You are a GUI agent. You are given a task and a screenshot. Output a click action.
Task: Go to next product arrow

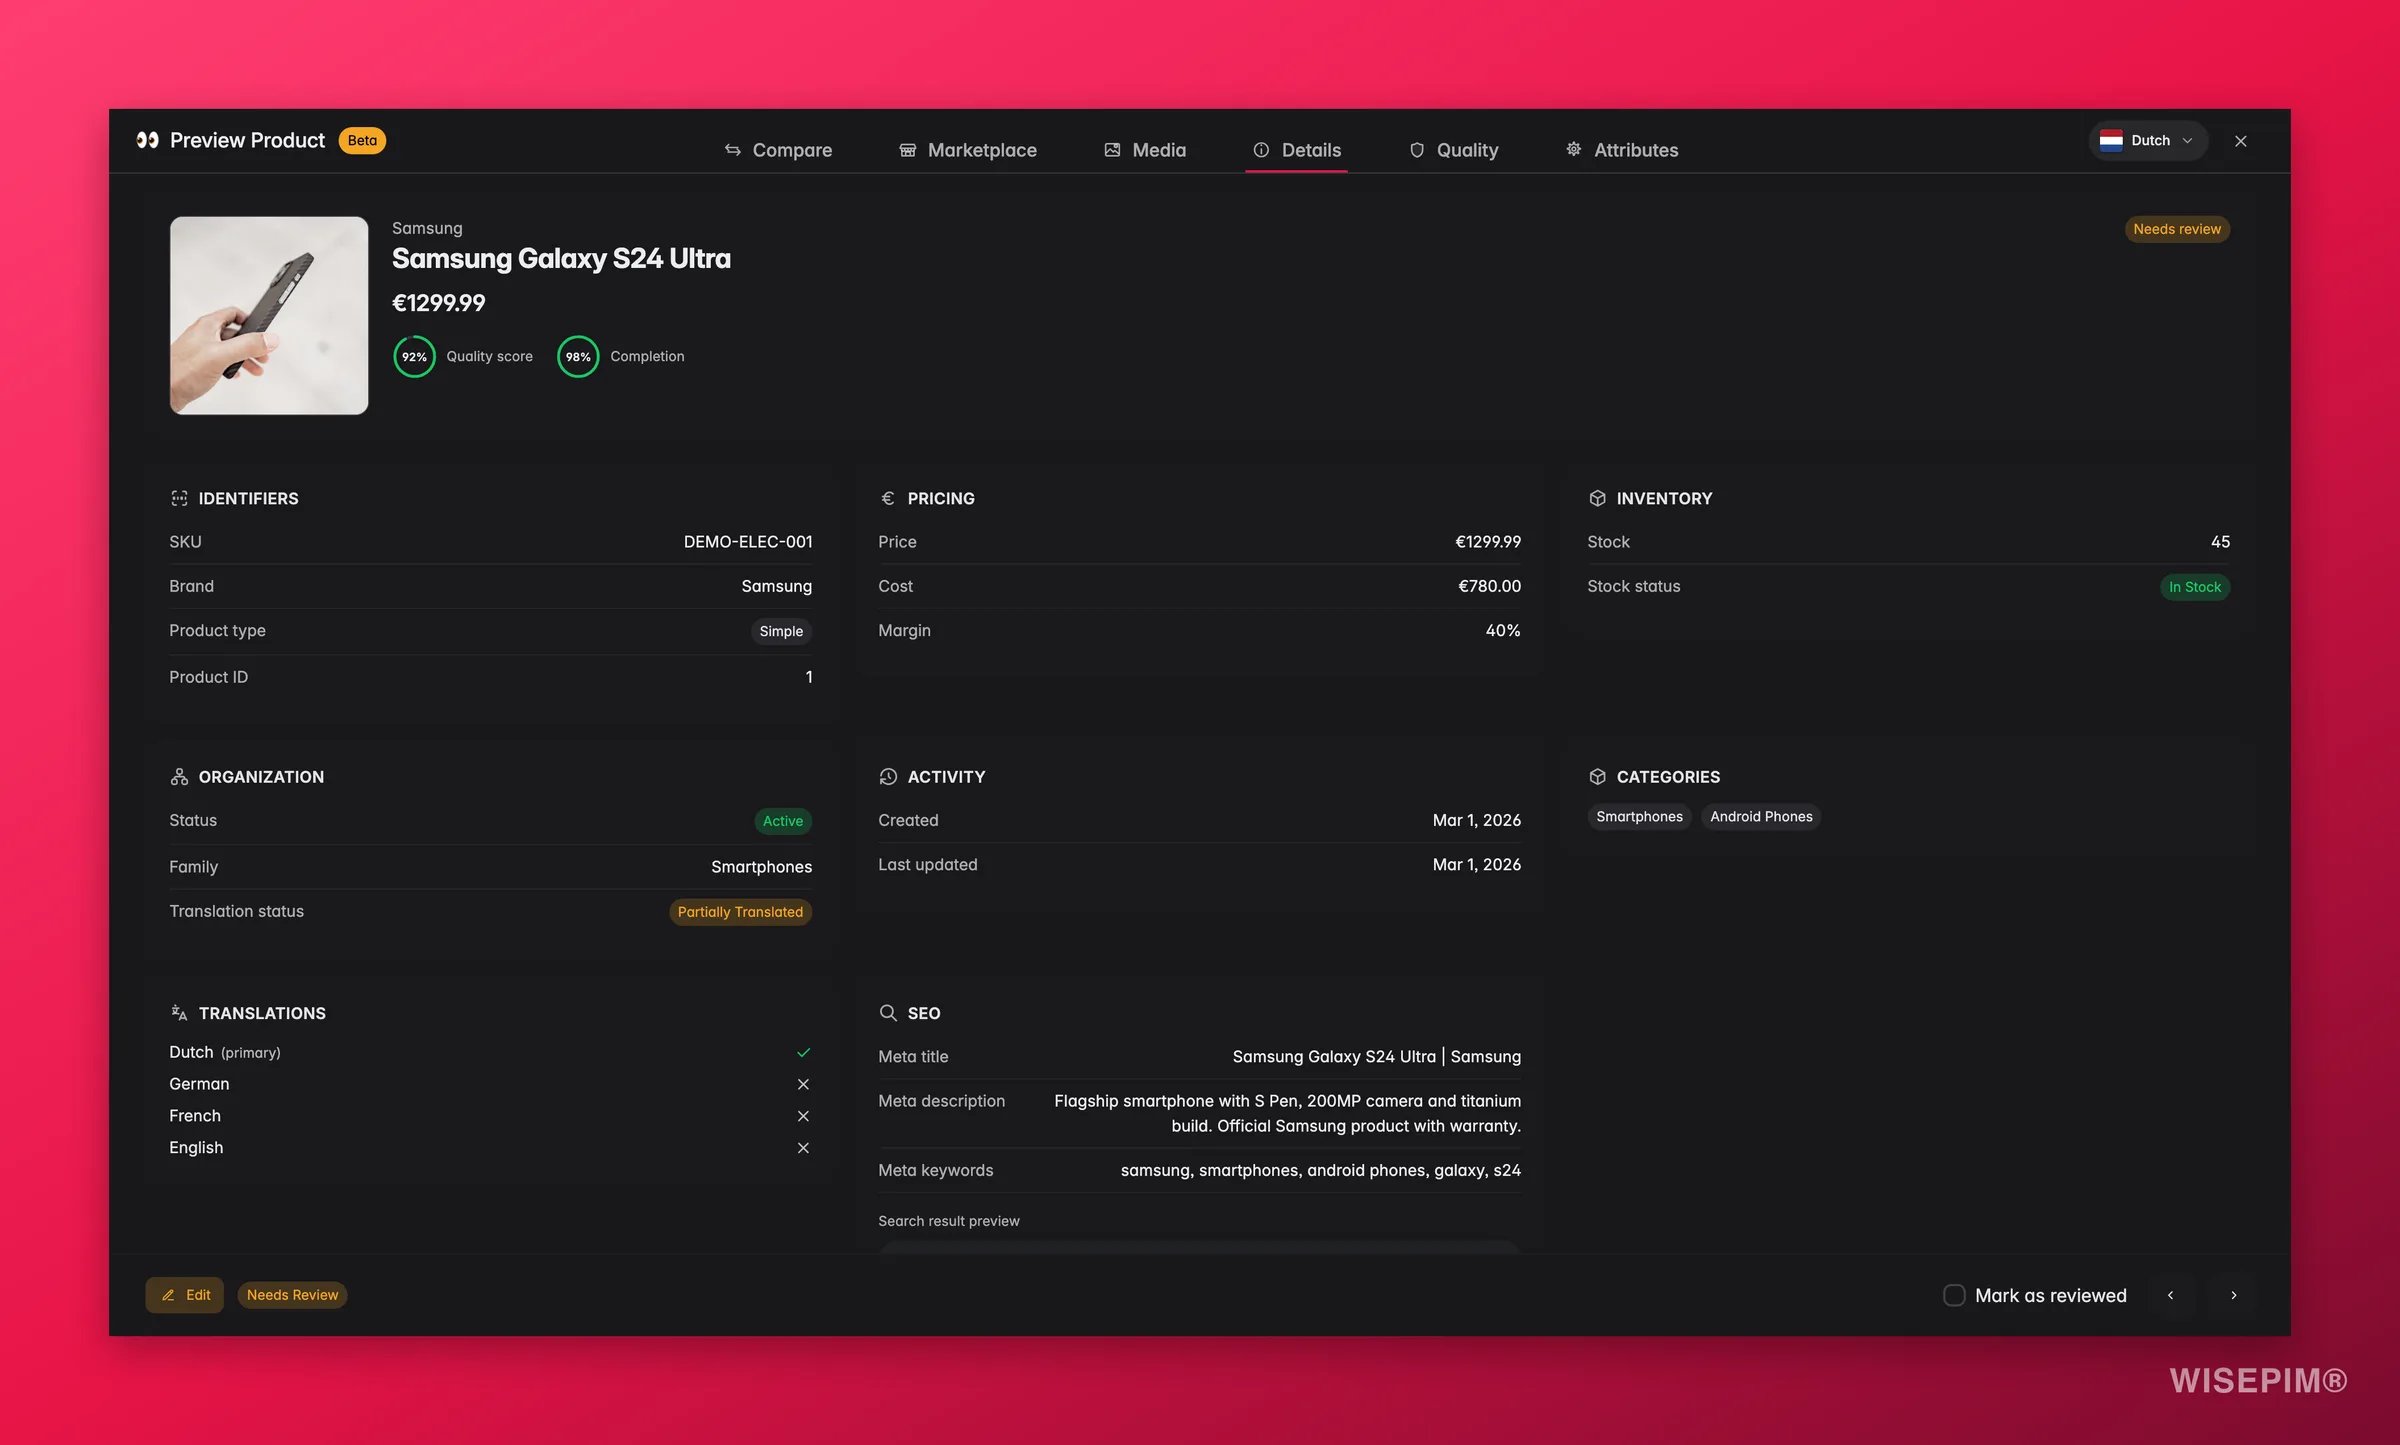click(2233, 1295)
